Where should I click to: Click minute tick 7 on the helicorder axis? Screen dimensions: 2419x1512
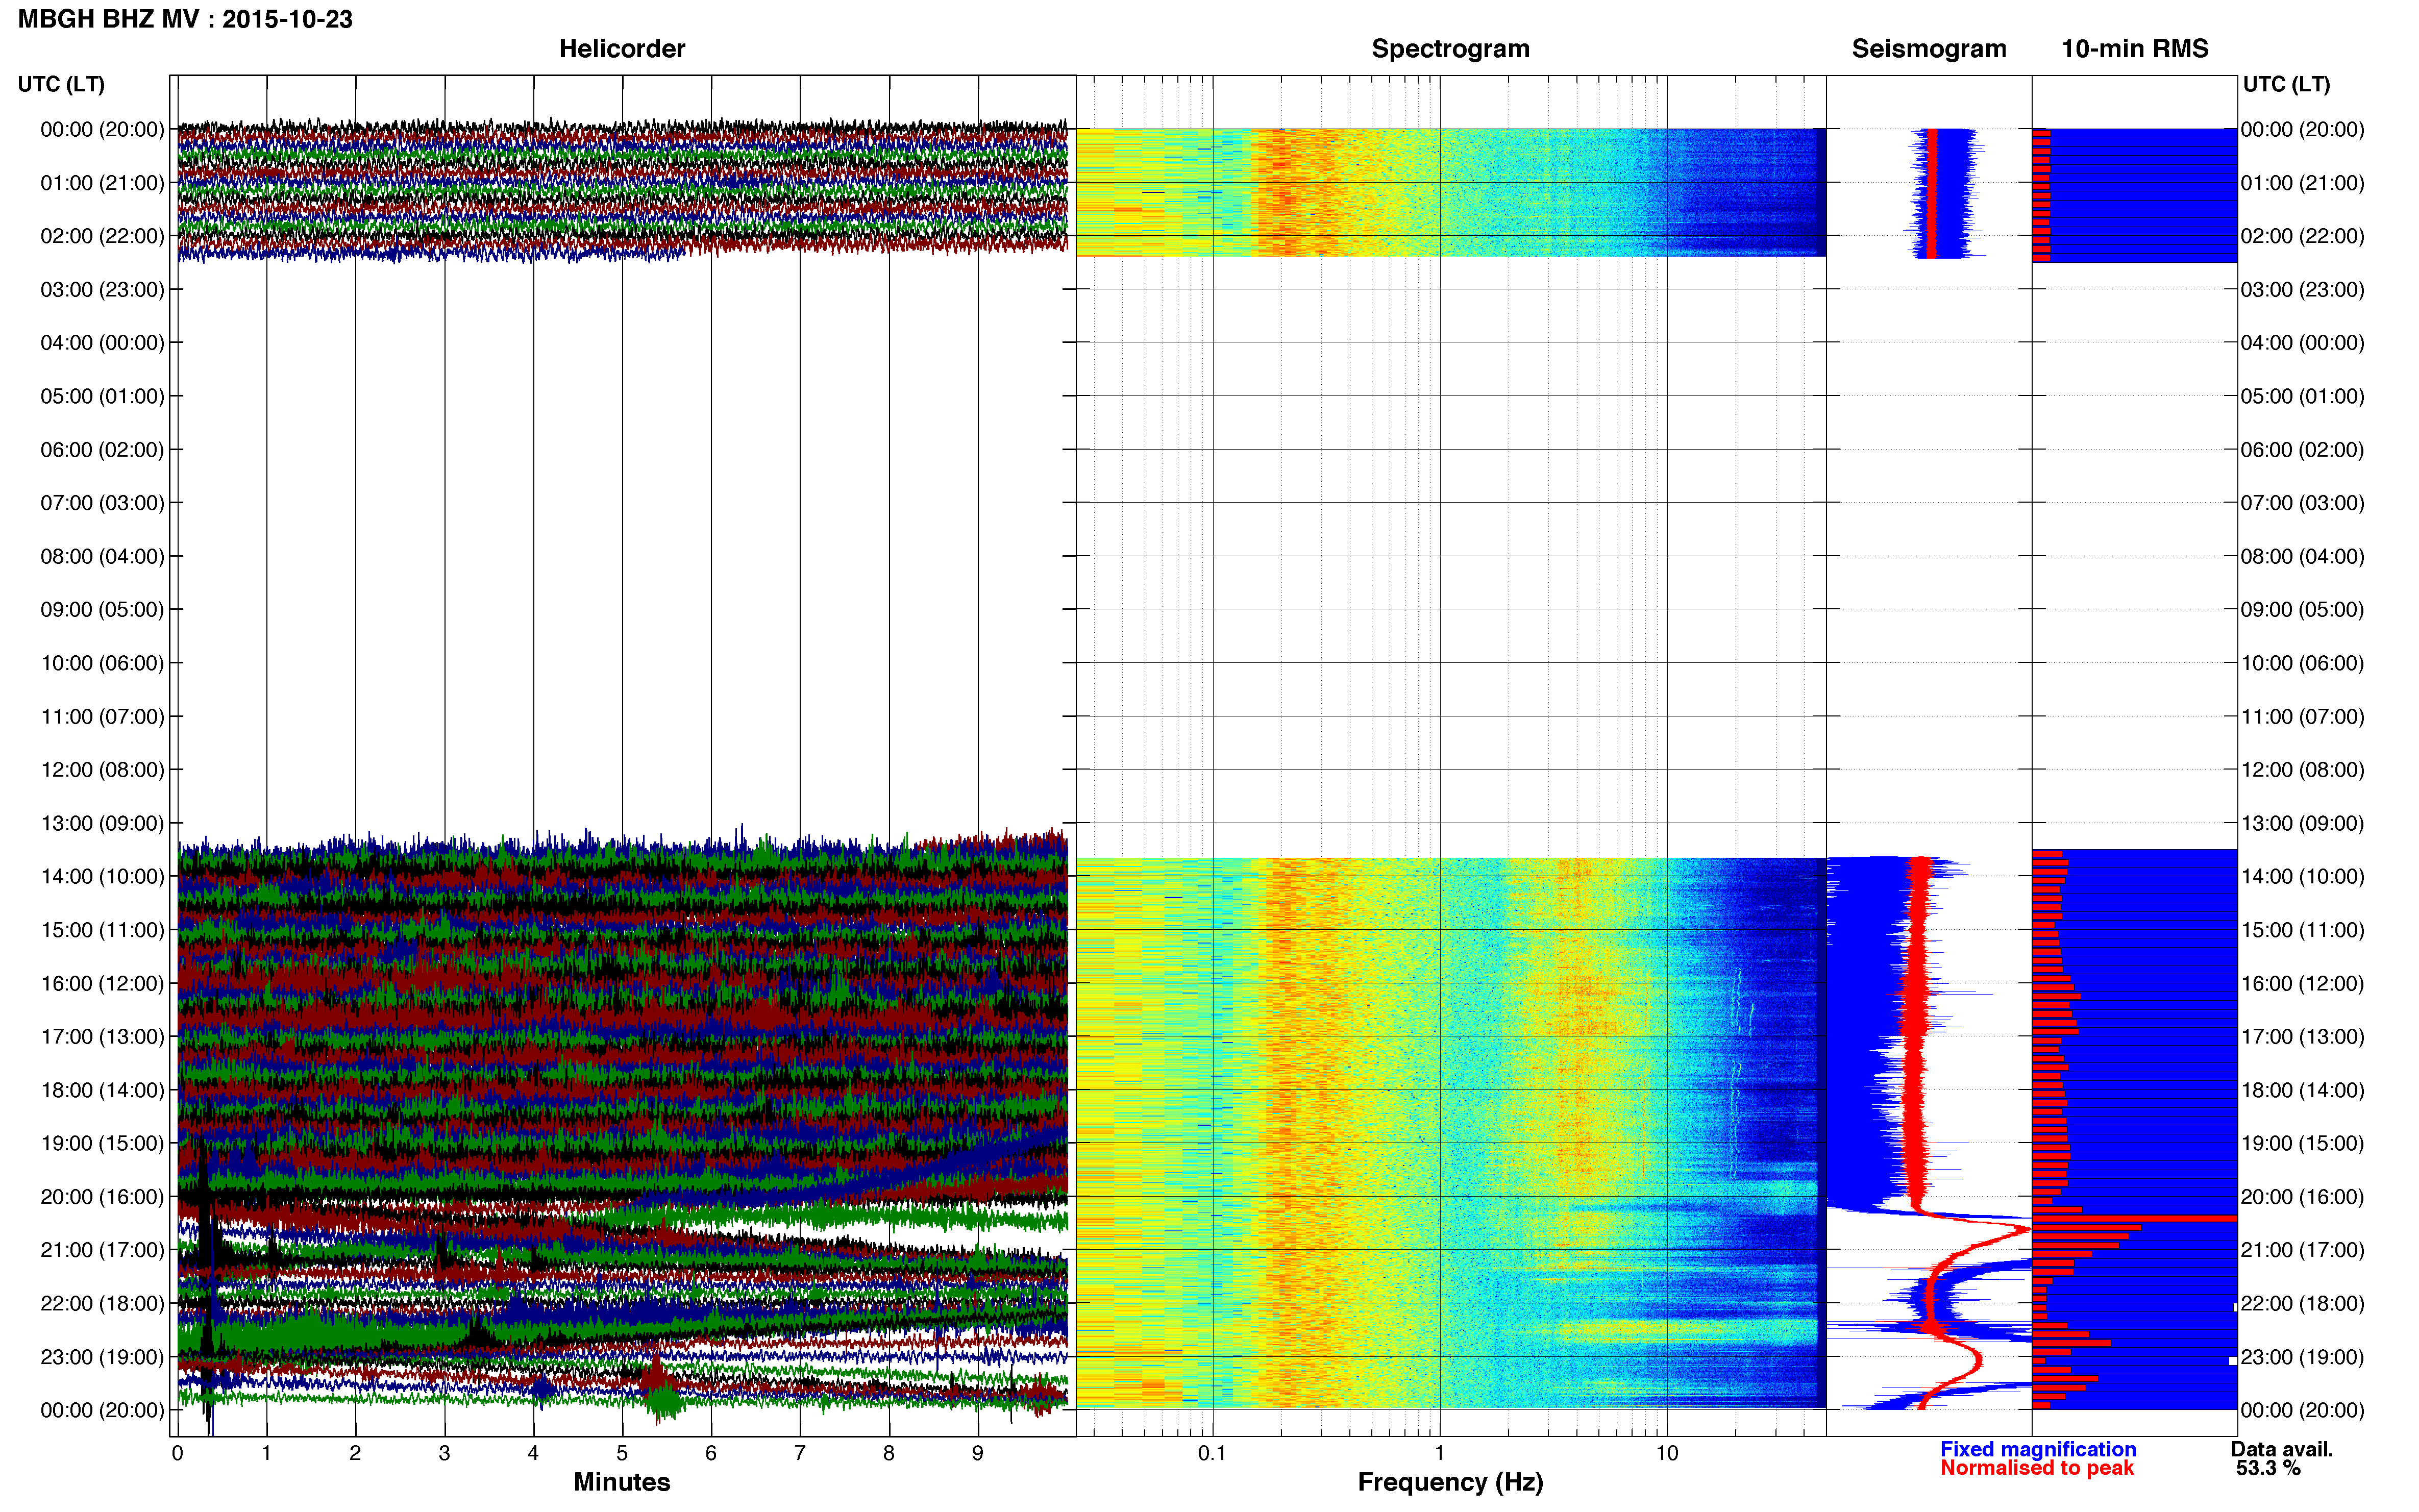point(800,1453)
